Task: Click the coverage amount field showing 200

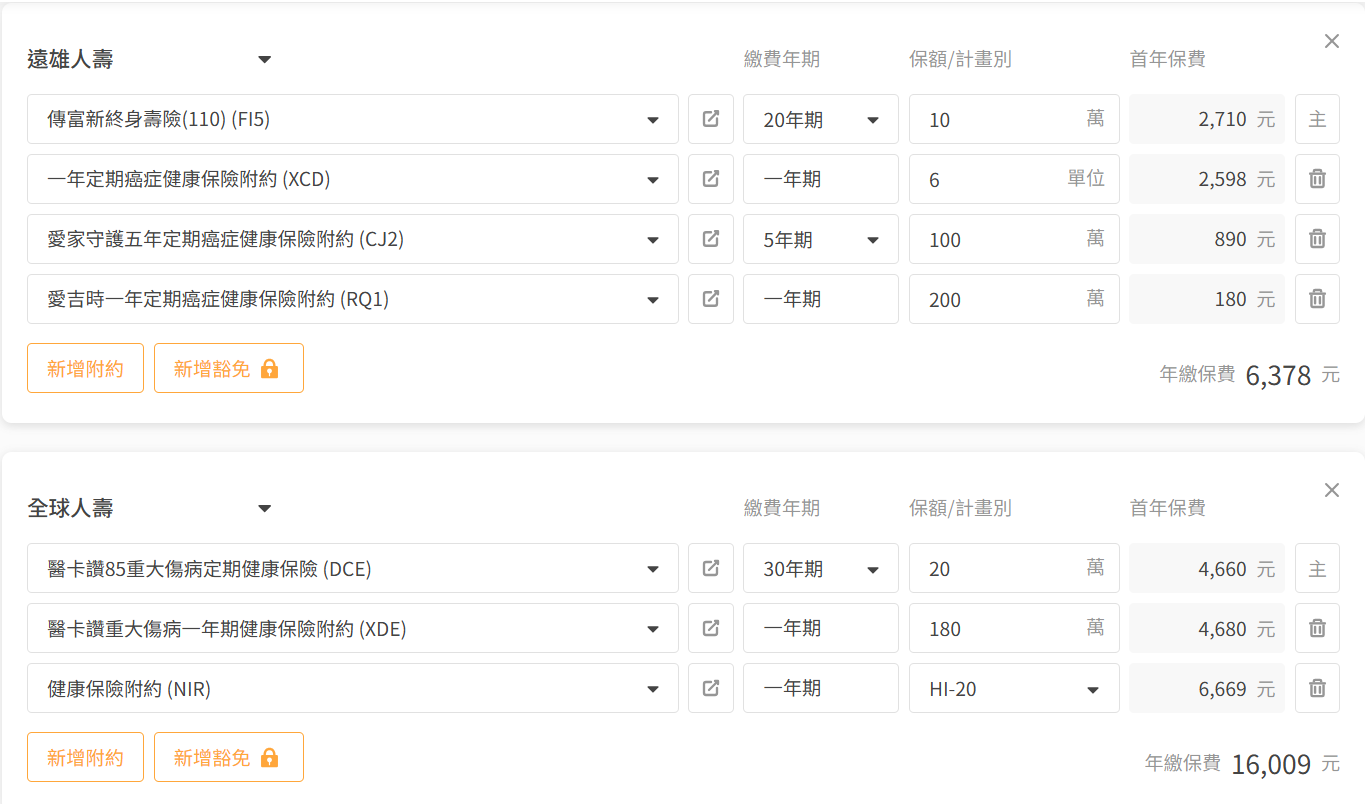Action: point(1014,299)
